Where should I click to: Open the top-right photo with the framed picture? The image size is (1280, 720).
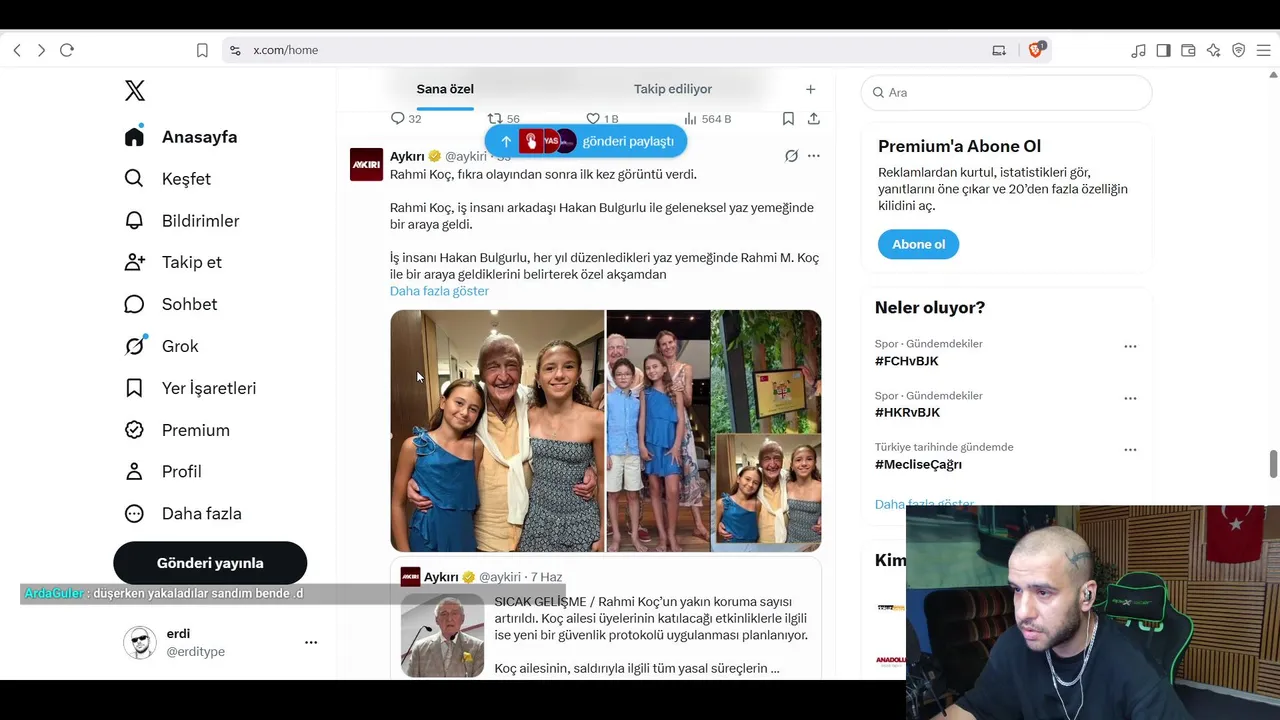[x=767, y=371]
